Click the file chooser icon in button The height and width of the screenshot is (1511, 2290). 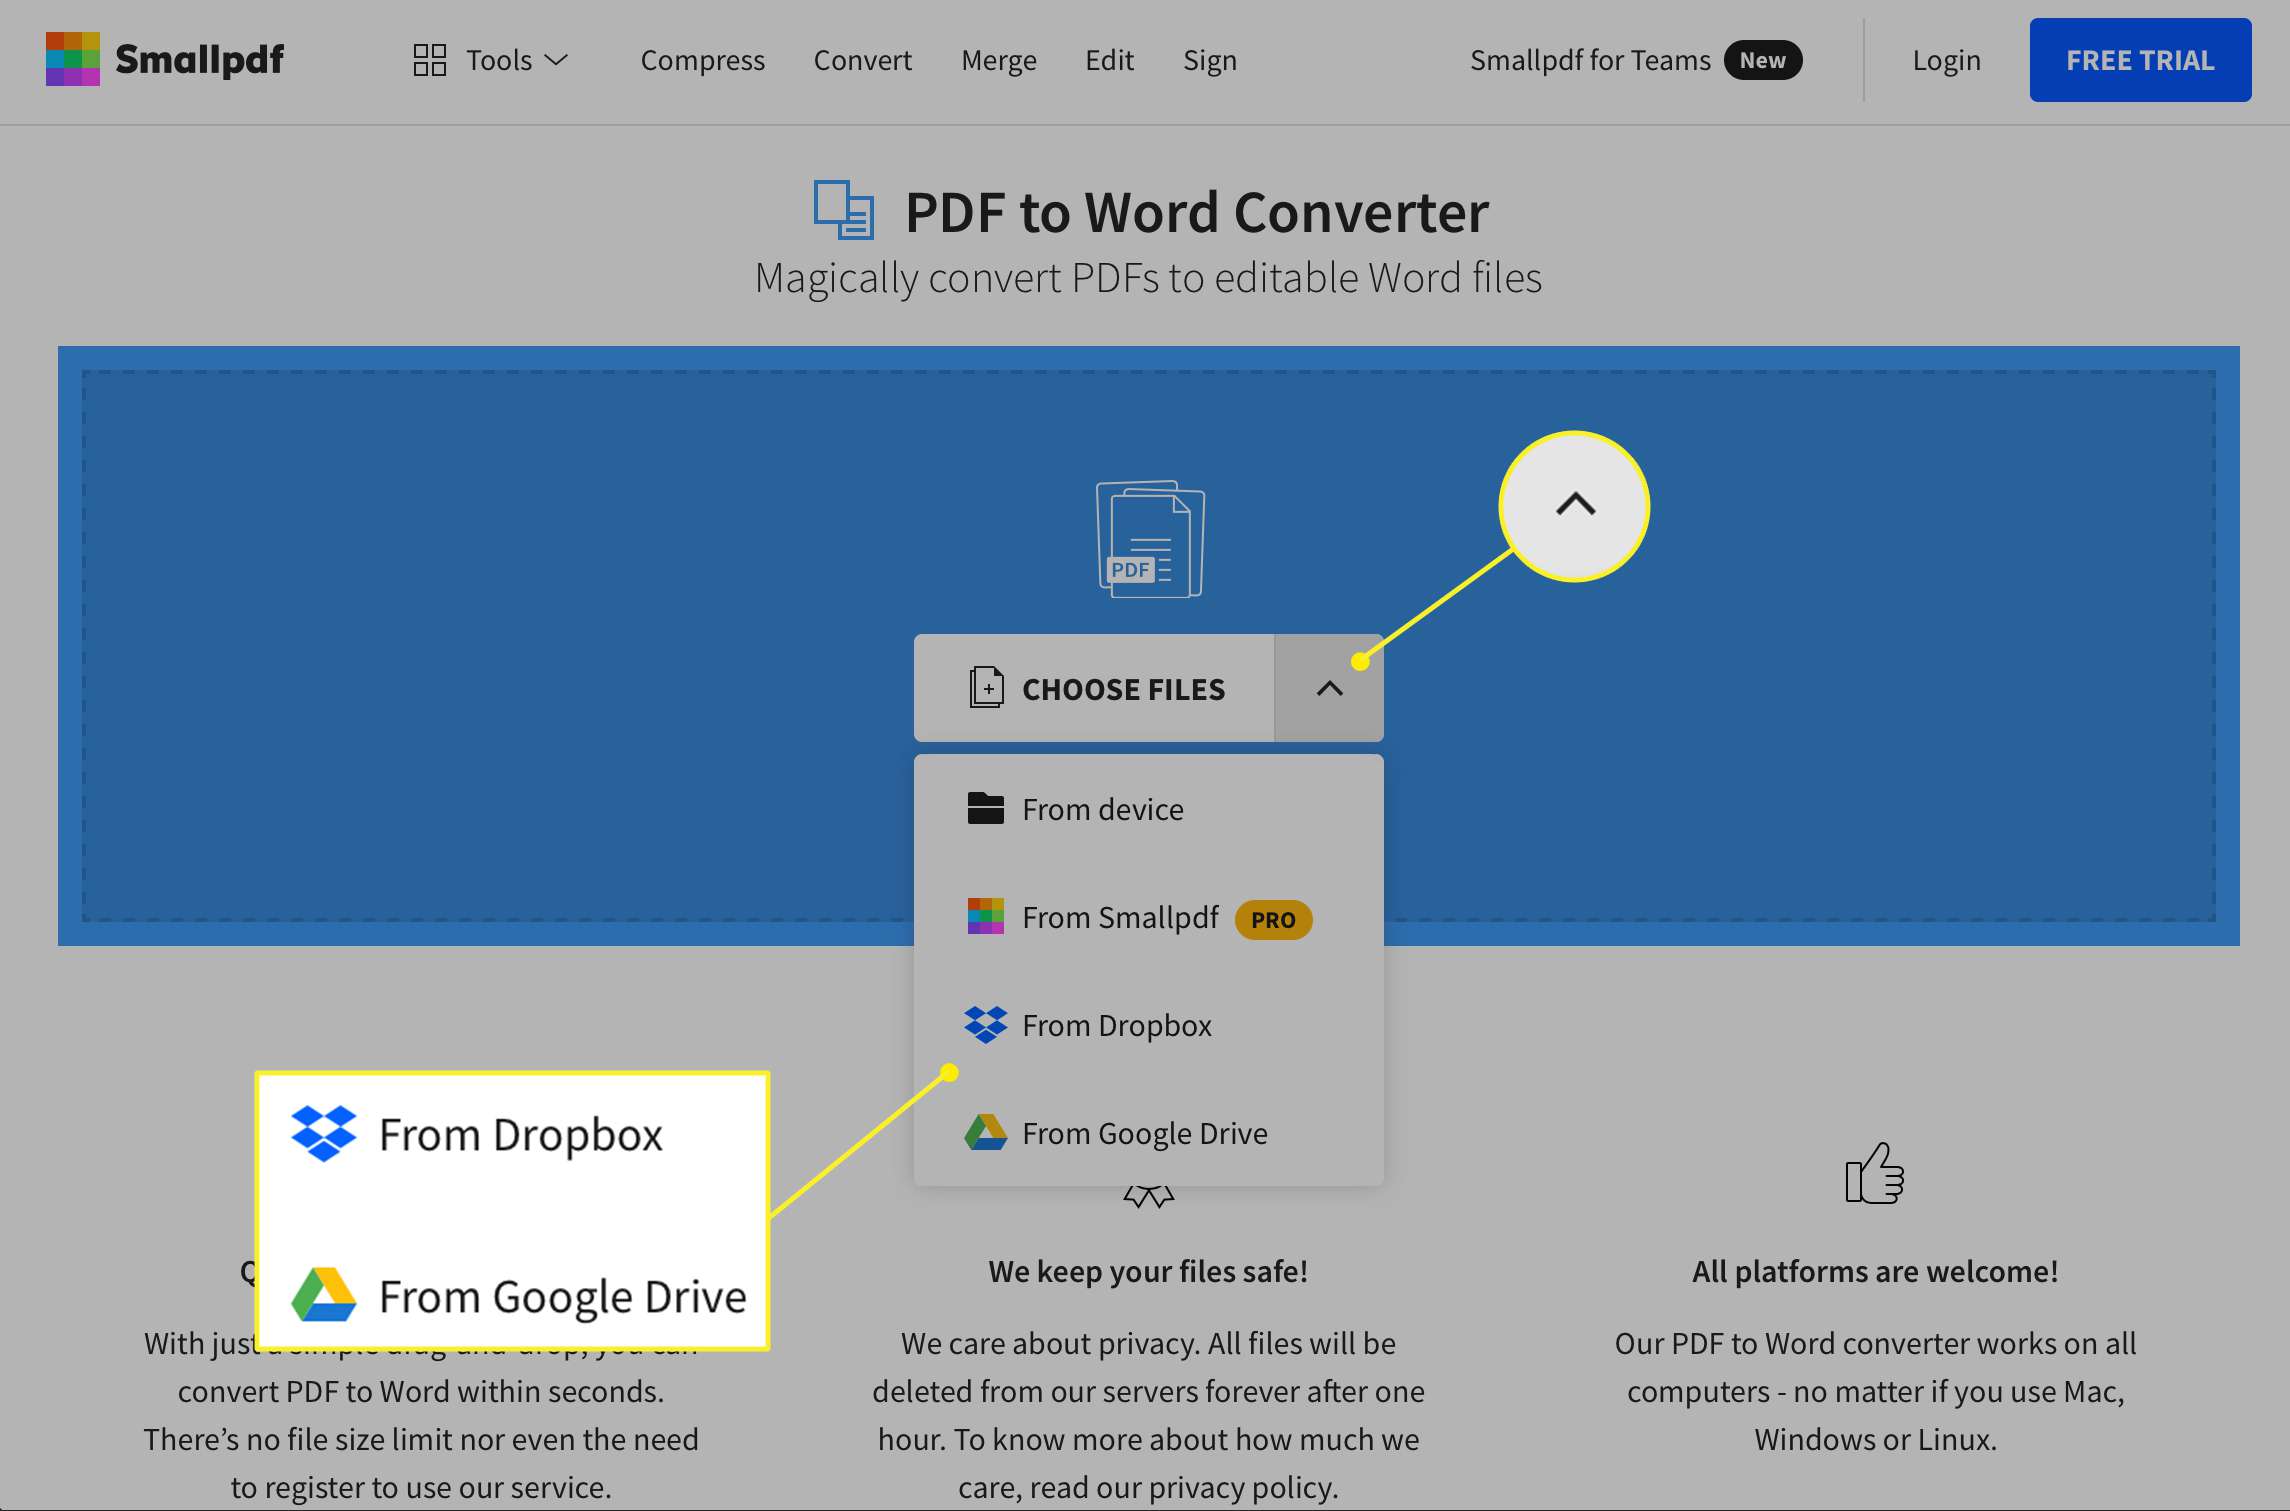coord(983,688)
